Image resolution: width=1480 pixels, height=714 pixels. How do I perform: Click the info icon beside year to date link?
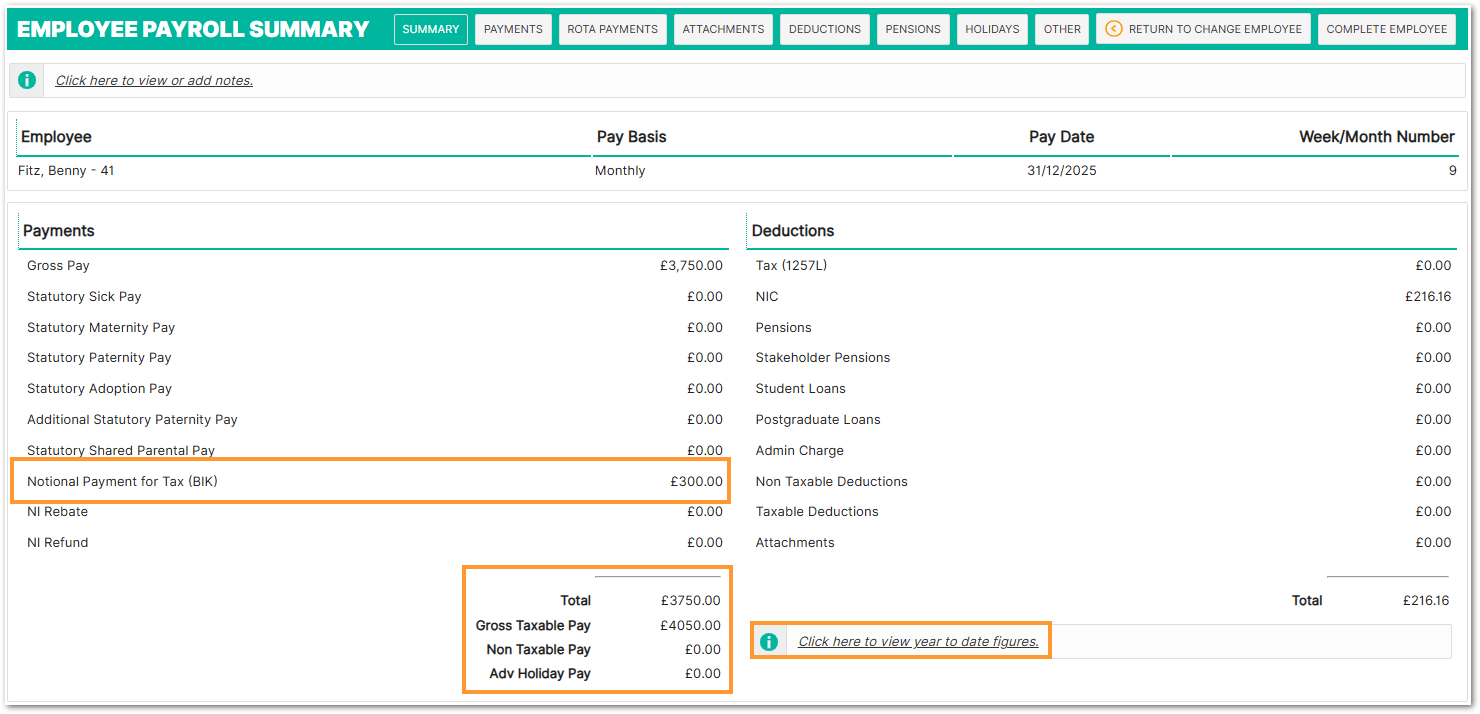tap(768, 642)
